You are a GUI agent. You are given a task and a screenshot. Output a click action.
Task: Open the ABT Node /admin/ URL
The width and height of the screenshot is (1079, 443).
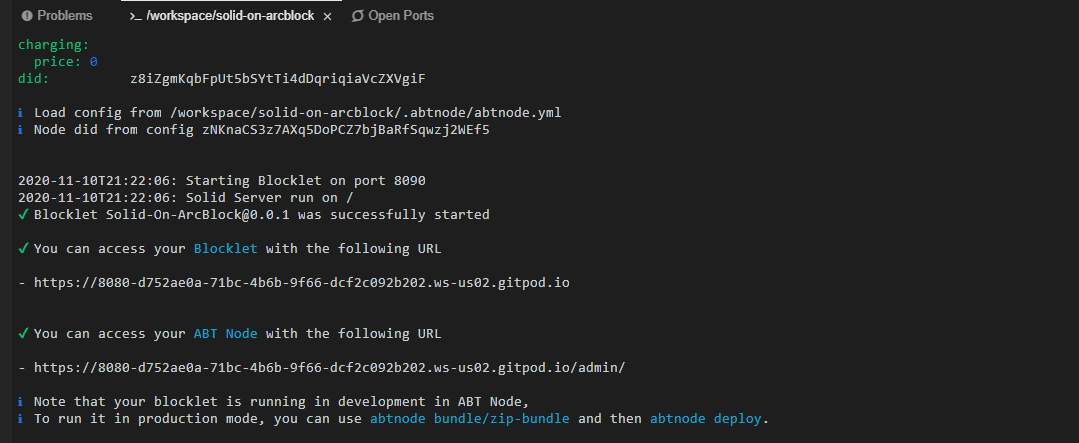tap(329, 368)
